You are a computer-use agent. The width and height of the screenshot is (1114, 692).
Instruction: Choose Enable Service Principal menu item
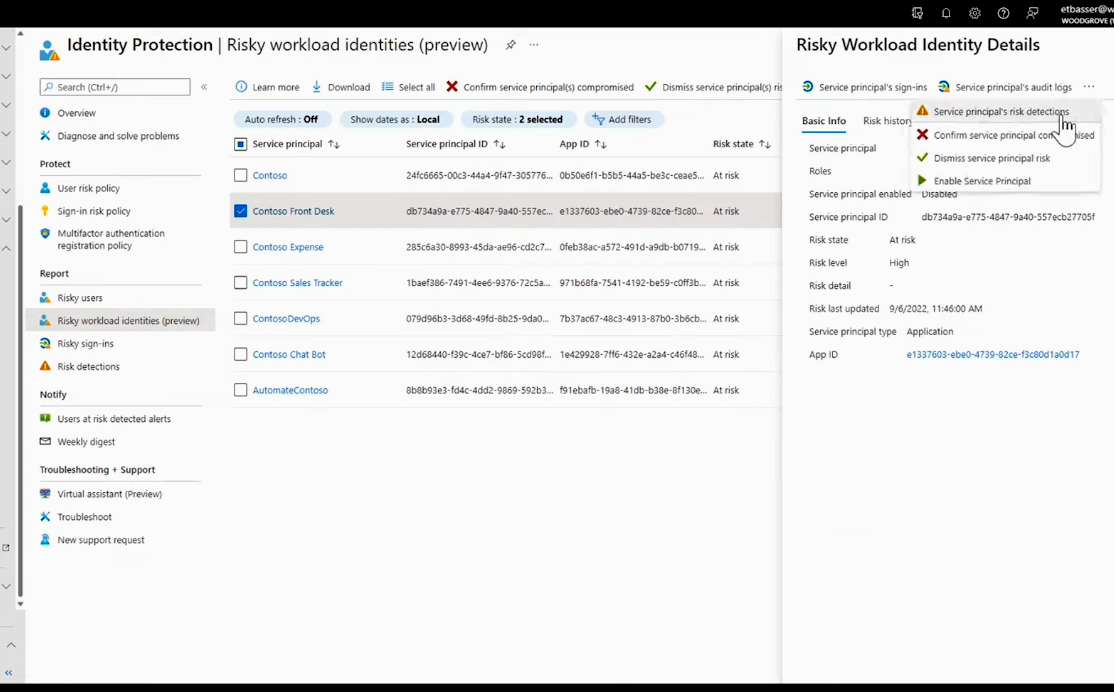pos(1005,181)
